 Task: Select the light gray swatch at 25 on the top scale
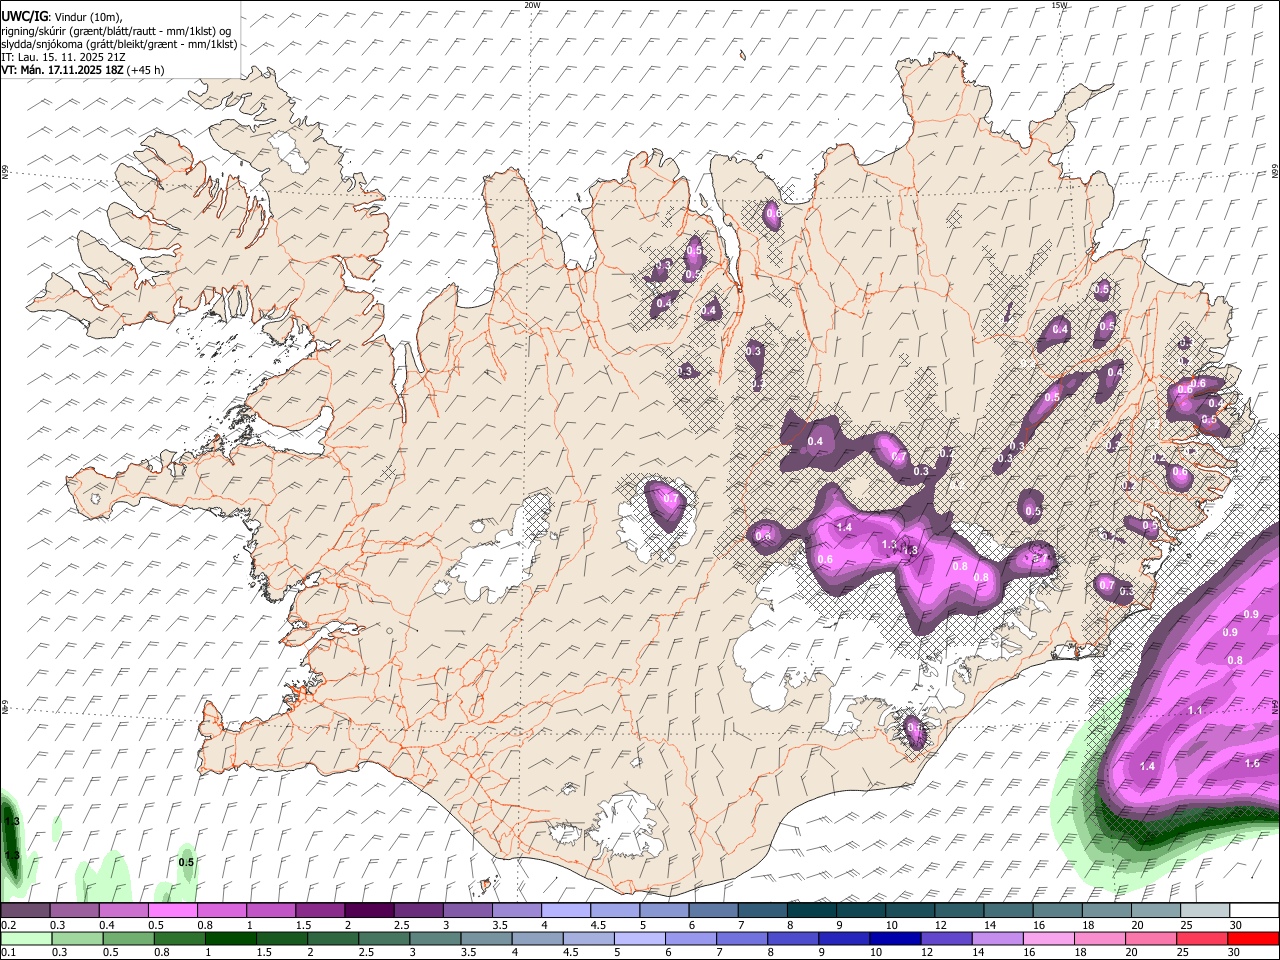(1204, 911)
